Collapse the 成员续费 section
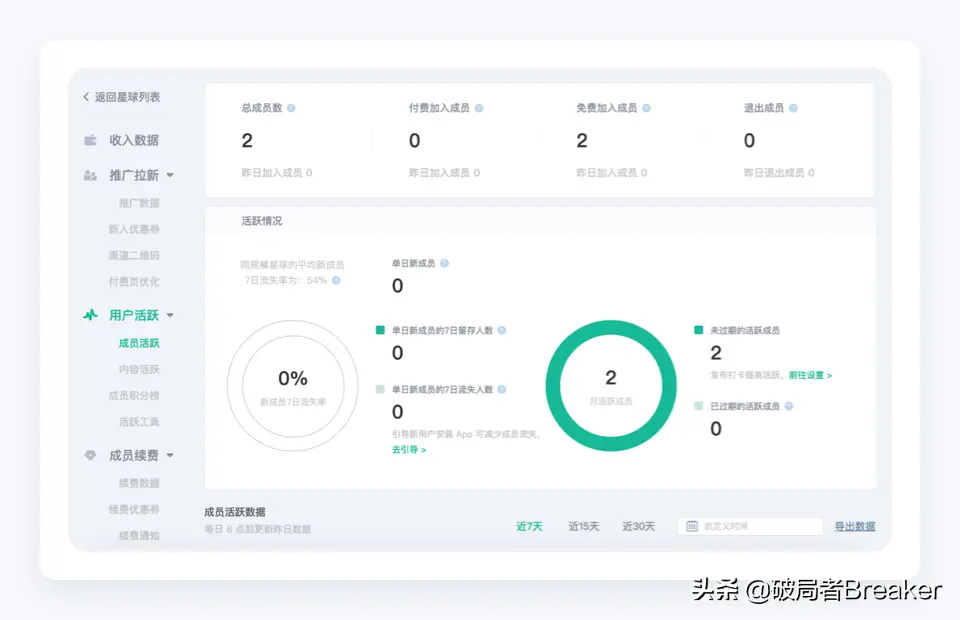 [x=170, y=455]
